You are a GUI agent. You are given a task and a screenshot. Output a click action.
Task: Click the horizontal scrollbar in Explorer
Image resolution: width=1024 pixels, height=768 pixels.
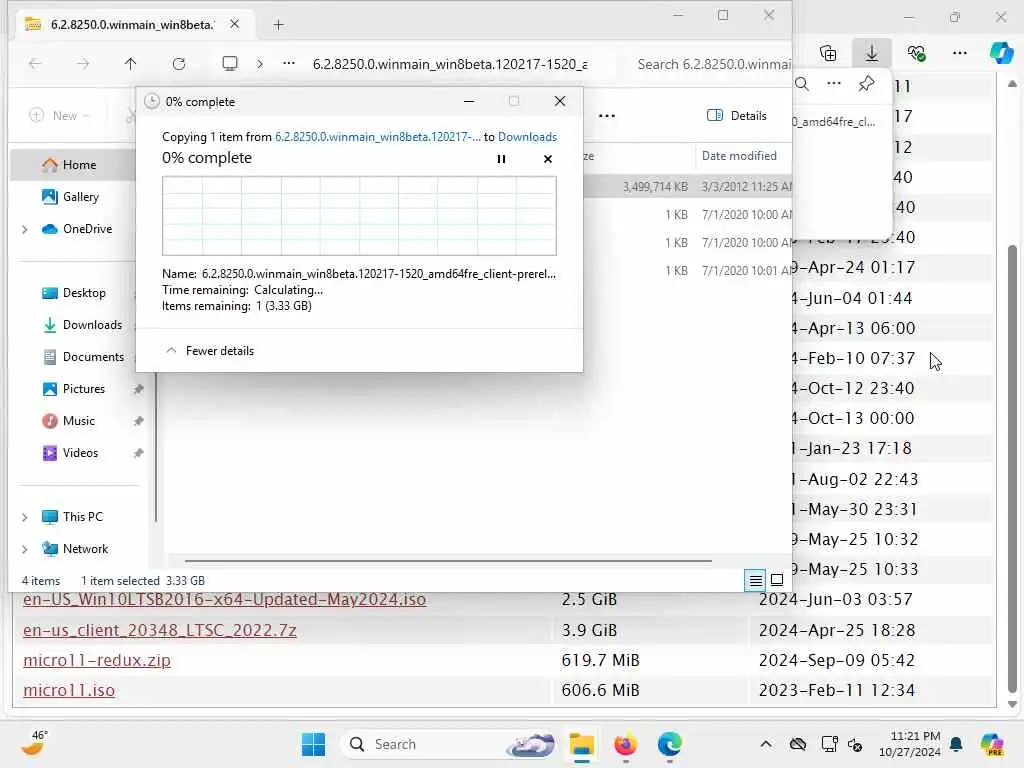448,560
